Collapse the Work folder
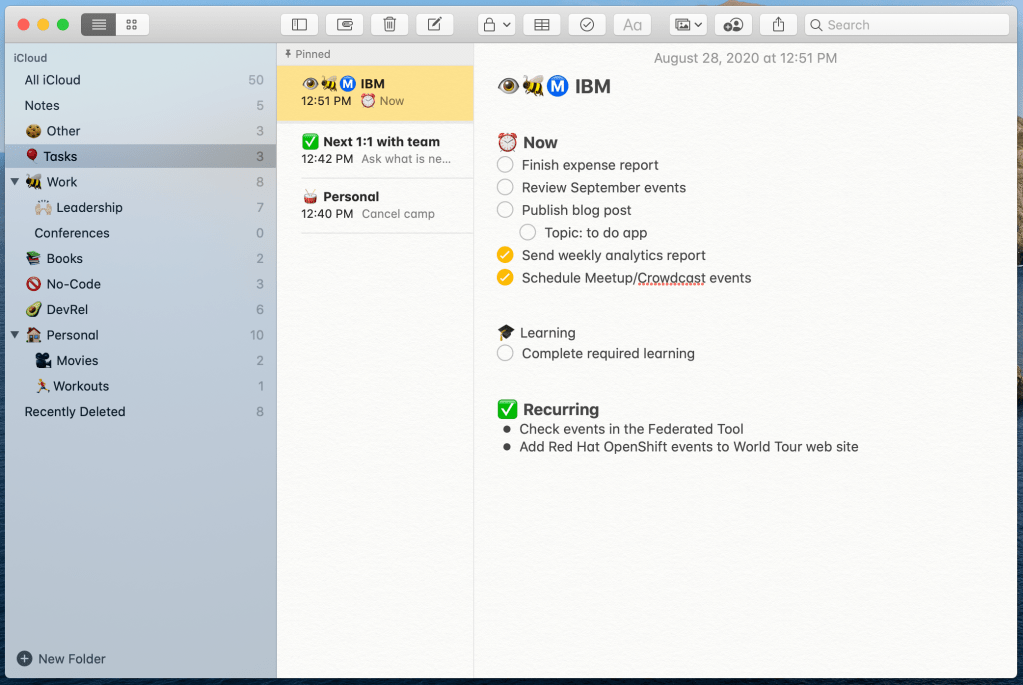This screenshot has height=685, width=1023. click(x=15, y=182)
